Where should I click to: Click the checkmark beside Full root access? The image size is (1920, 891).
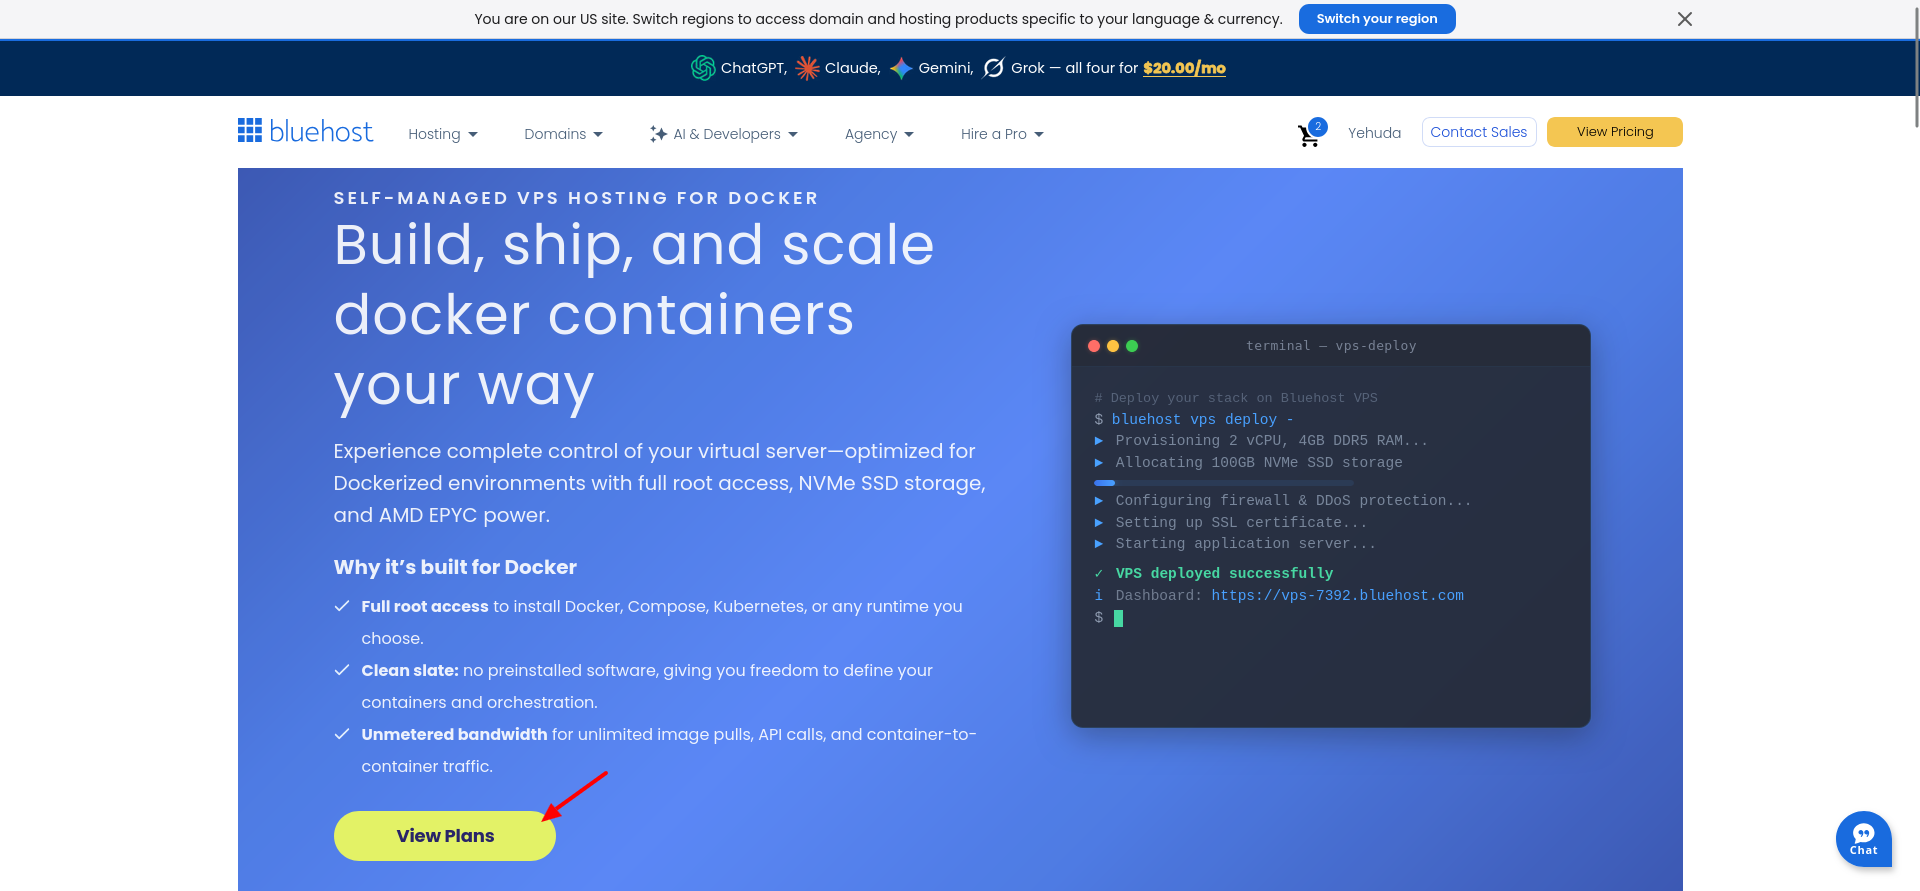[342, 606]
